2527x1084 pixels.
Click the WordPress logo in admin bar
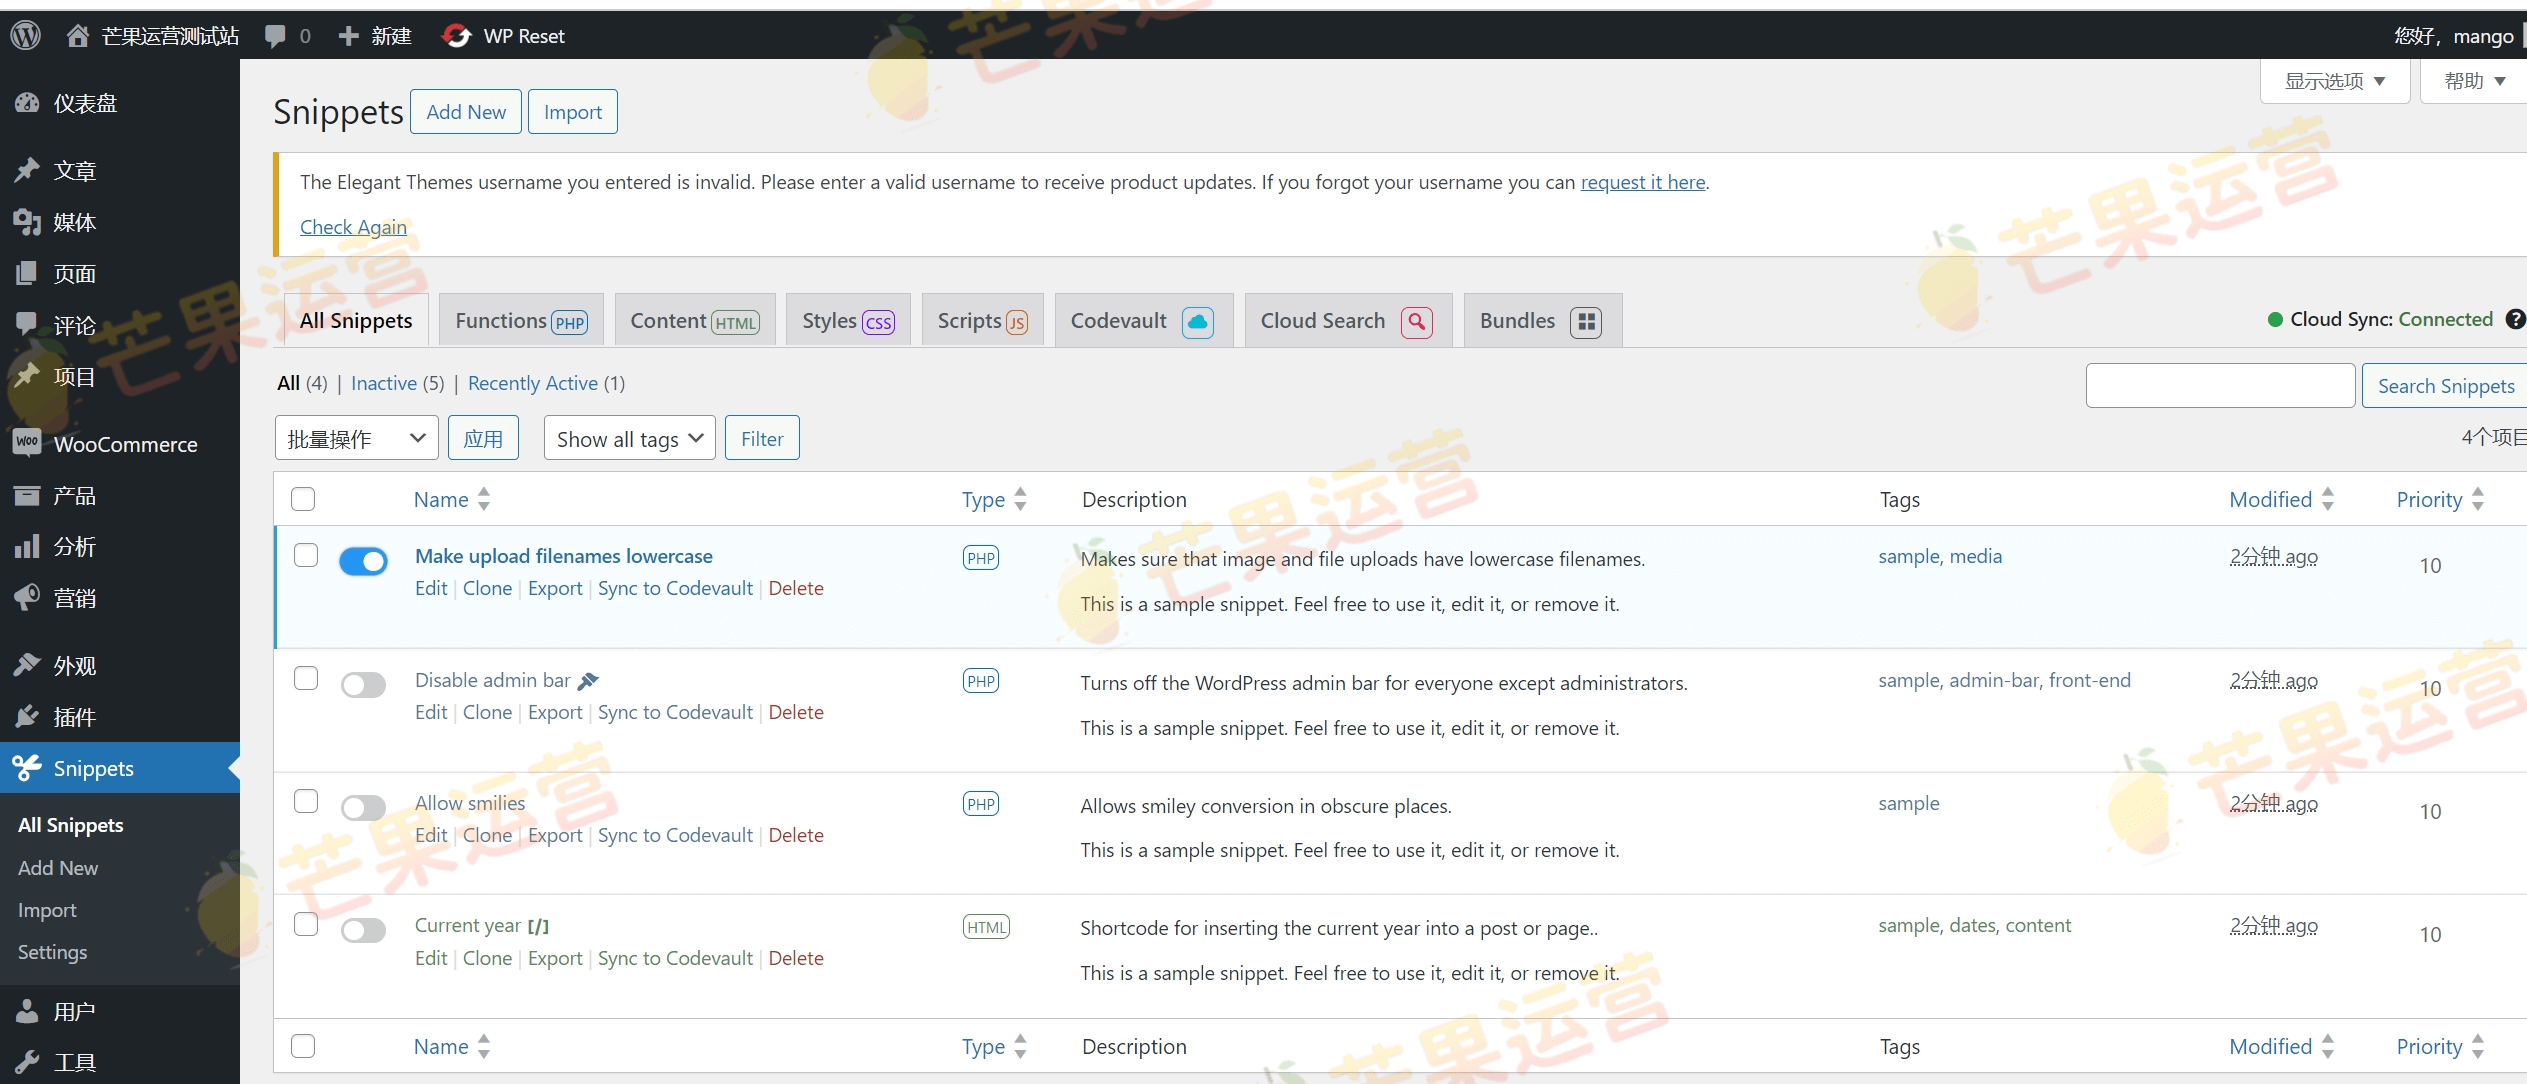click(24, 35)
